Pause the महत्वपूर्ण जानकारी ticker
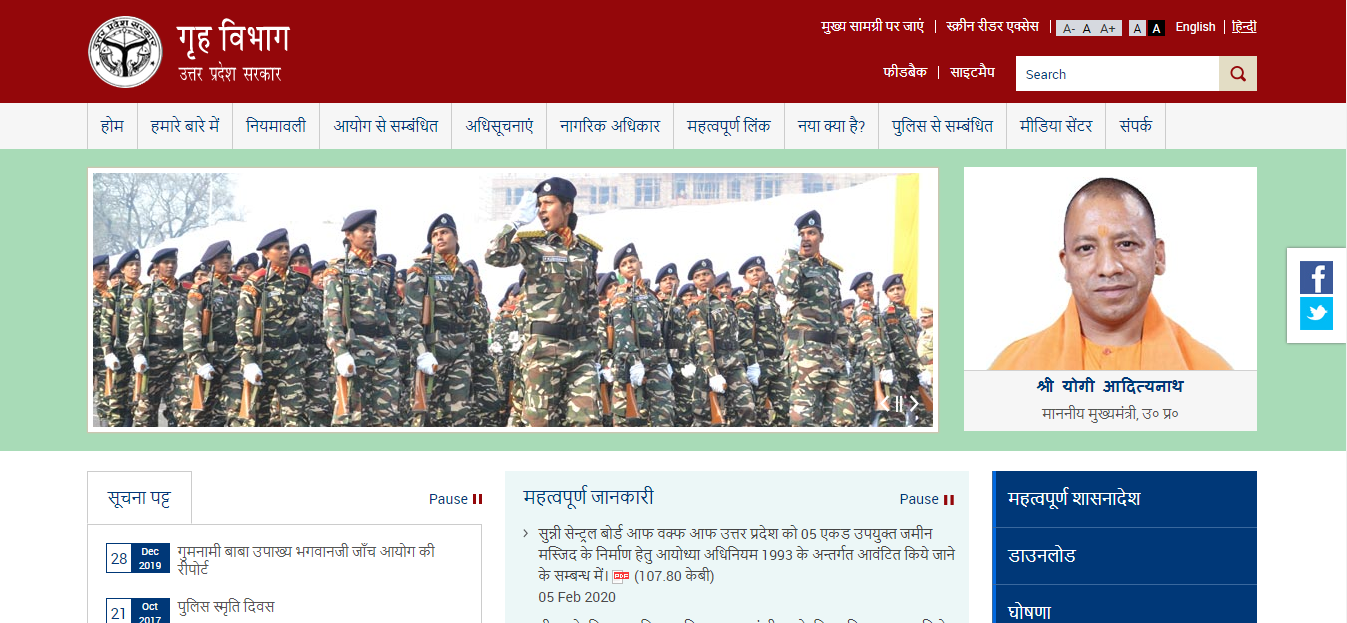The image size is (1347, 623). click(x=926, y=499)
